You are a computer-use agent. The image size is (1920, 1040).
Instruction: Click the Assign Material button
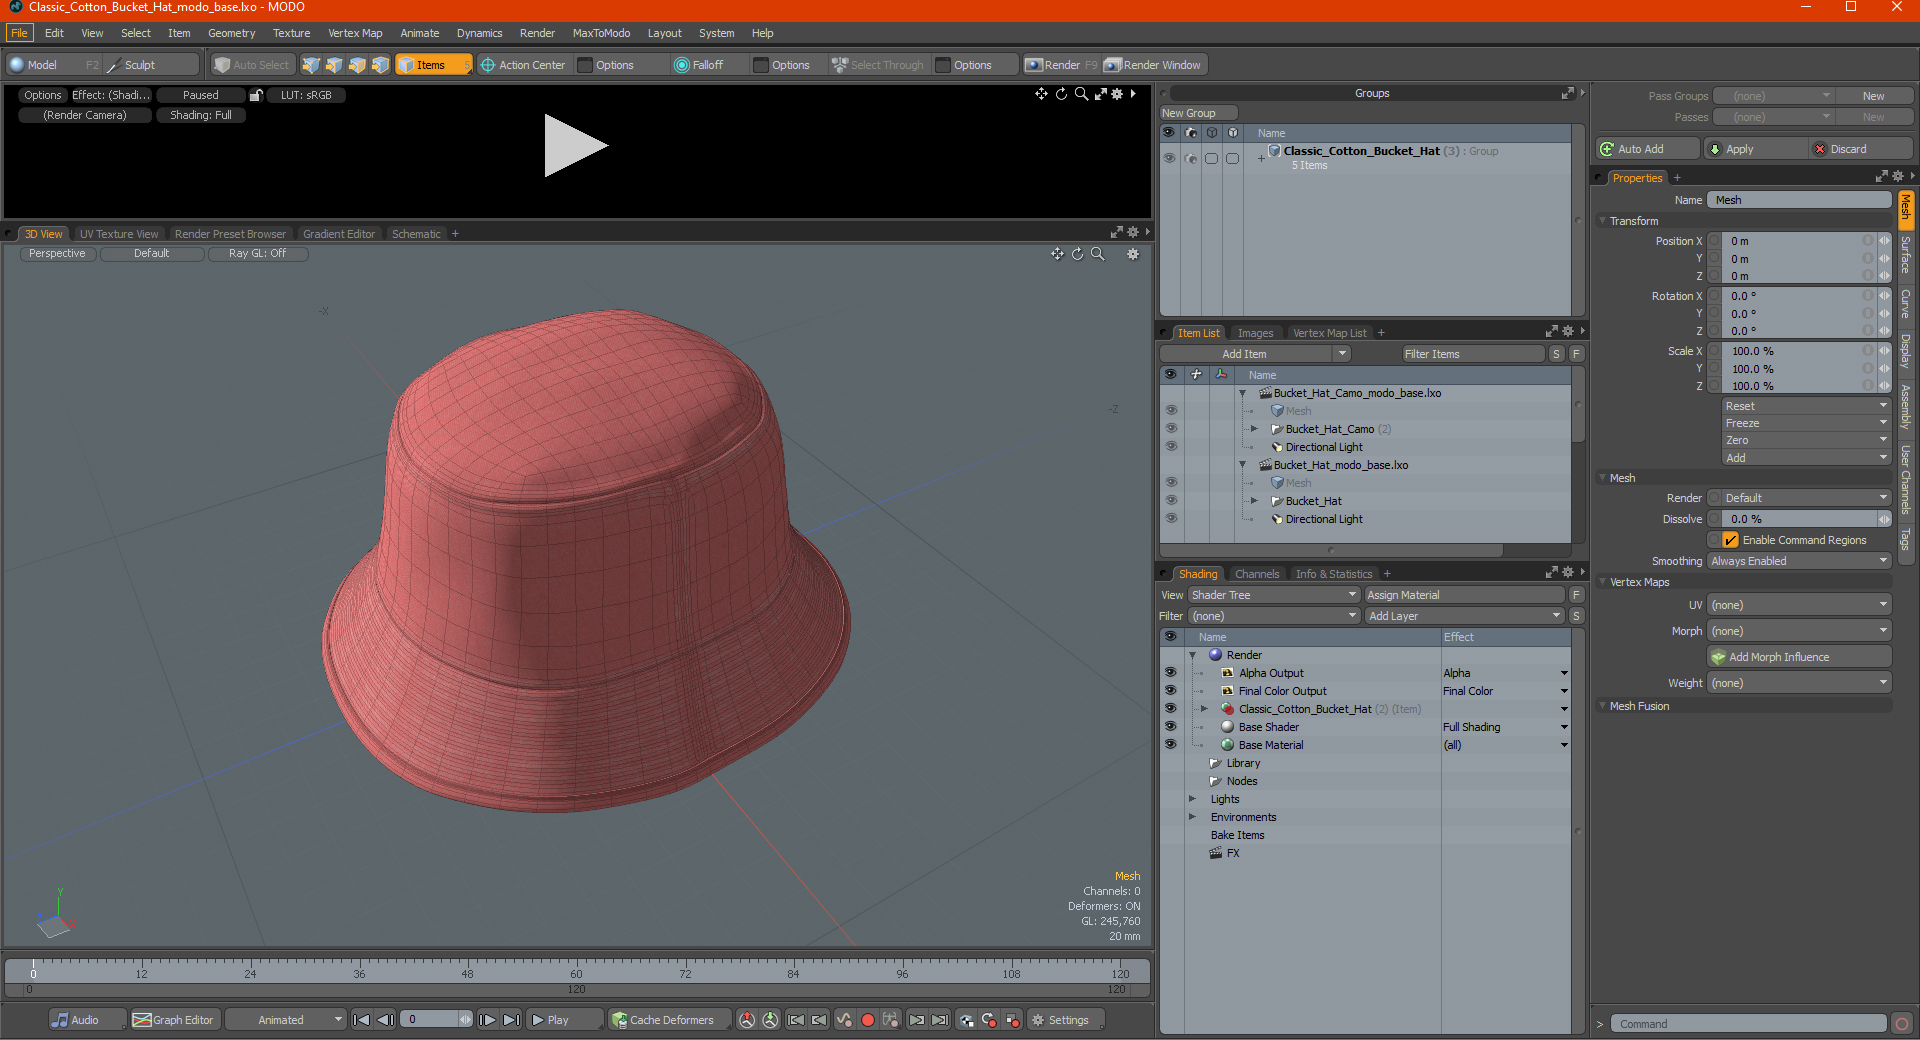[1464, 595]
